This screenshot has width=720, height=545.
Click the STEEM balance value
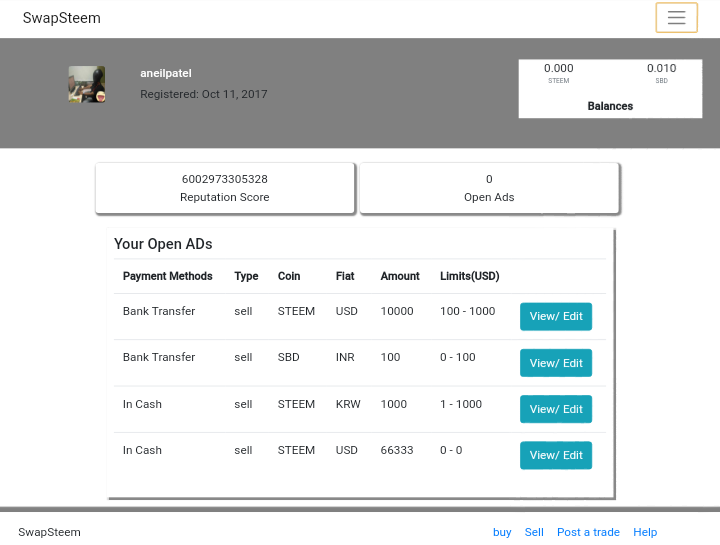[x=559, y=69]
